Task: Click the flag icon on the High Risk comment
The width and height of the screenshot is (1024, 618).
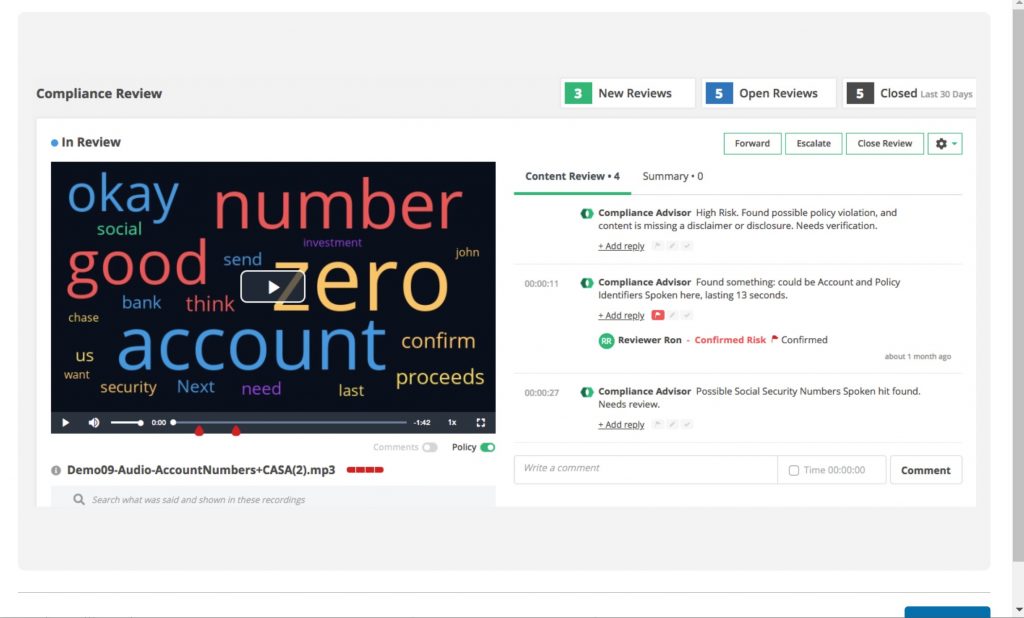Action: coord(658,246)
